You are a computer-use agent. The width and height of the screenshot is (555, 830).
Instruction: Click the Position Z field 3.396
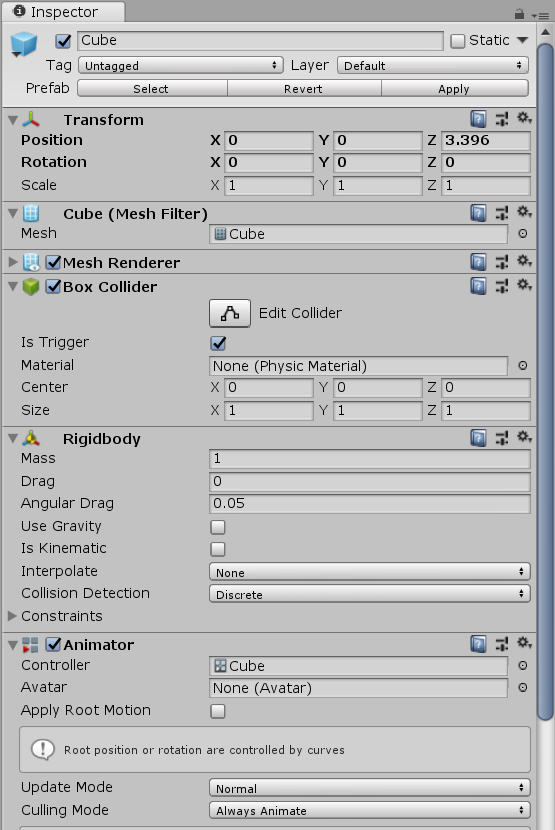486,140
